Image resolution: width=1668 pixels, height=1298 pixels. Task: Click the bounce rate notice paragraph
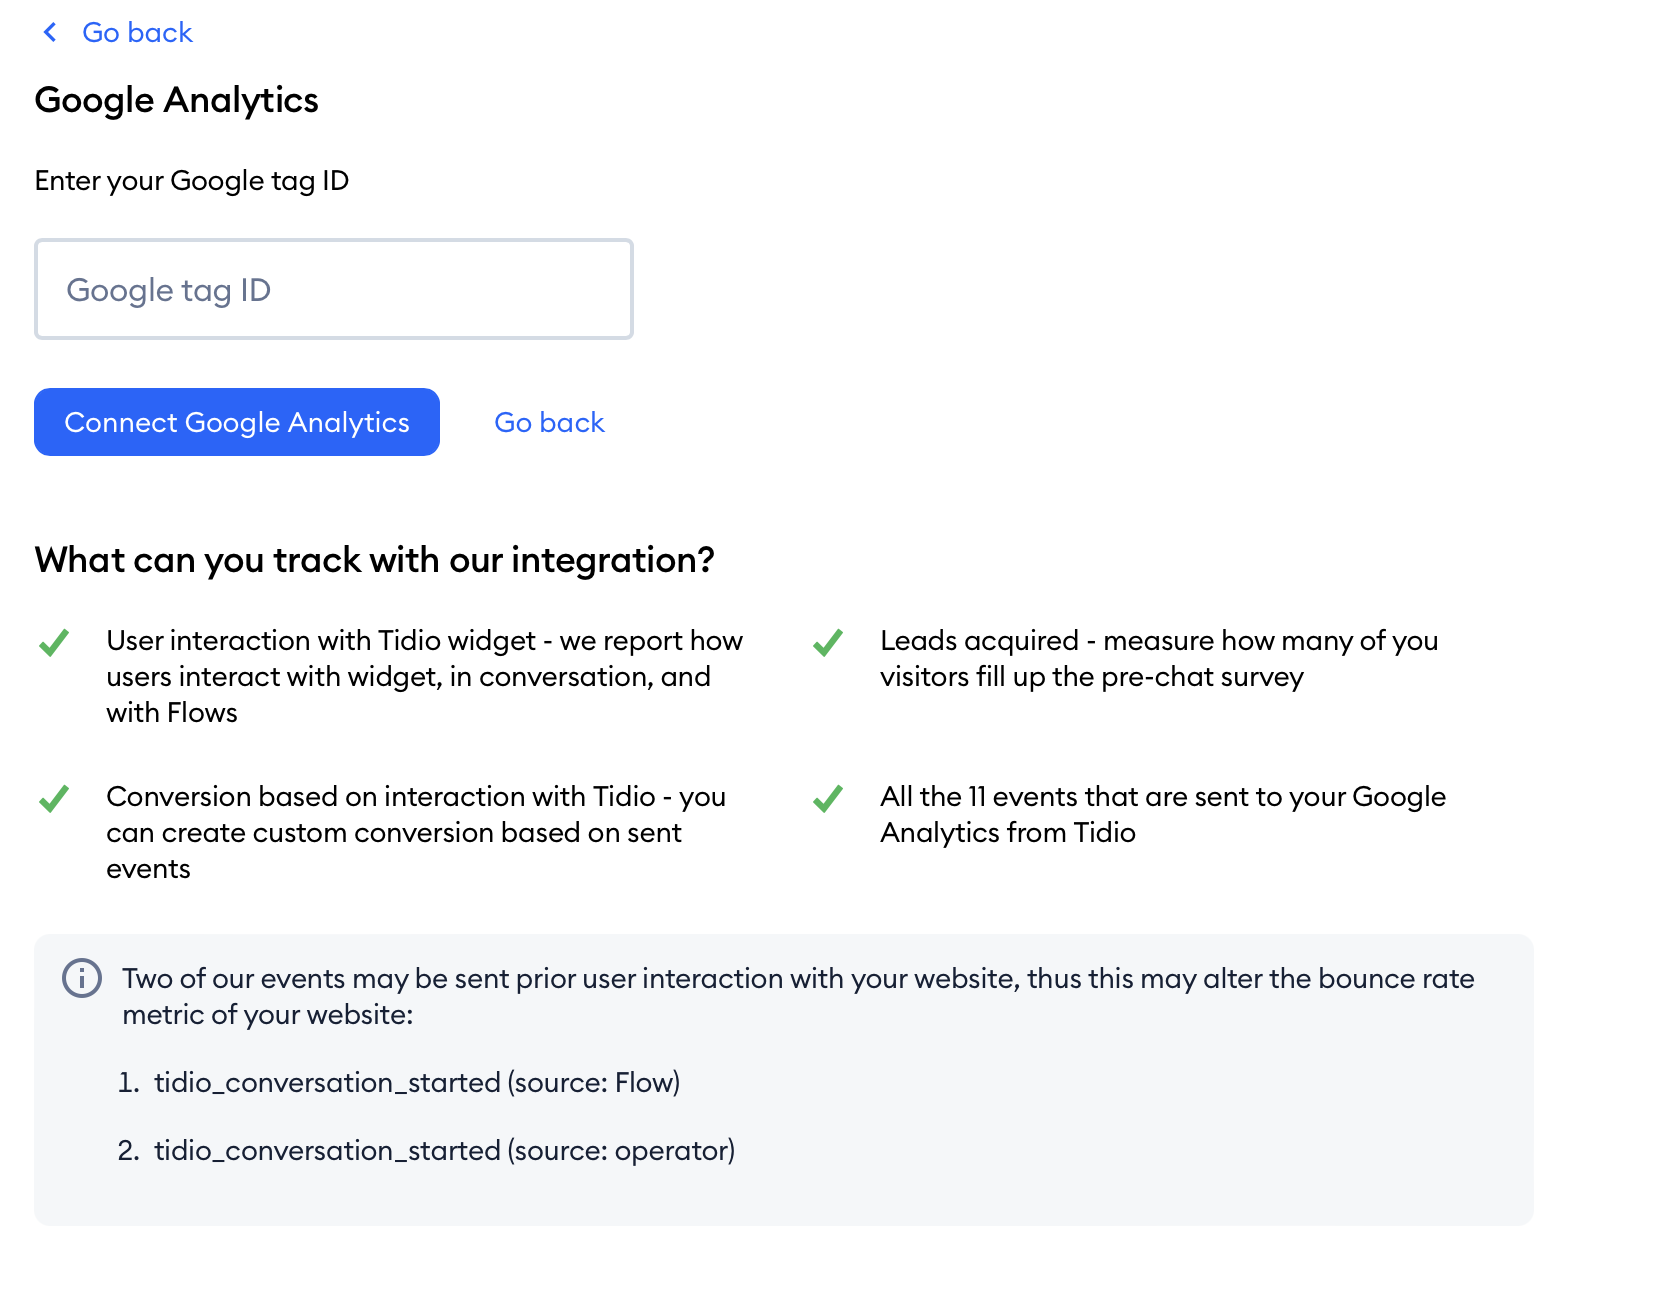coord(798,996)
